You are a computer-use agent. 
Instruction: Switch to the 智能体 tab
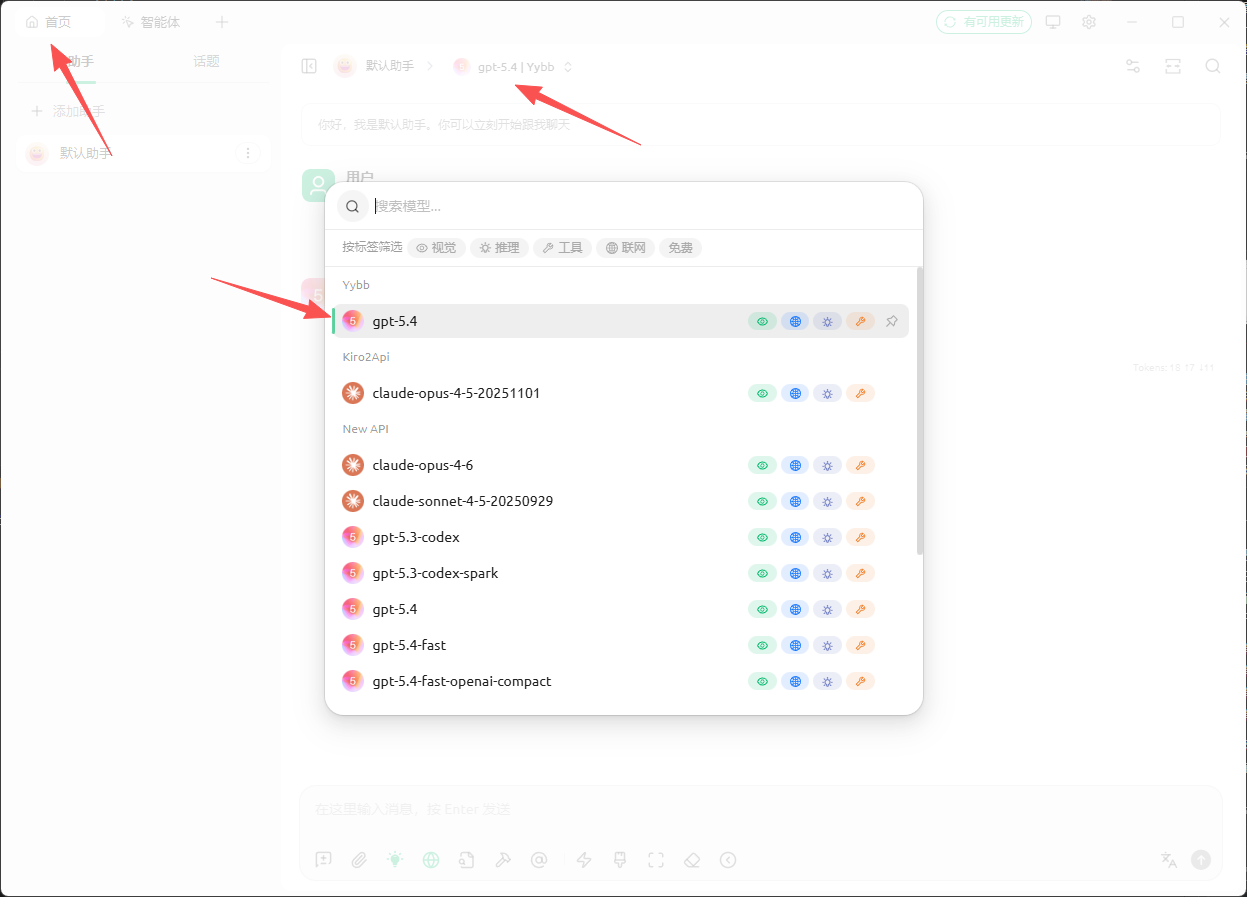pyautogui.click(x=151, y=21)
